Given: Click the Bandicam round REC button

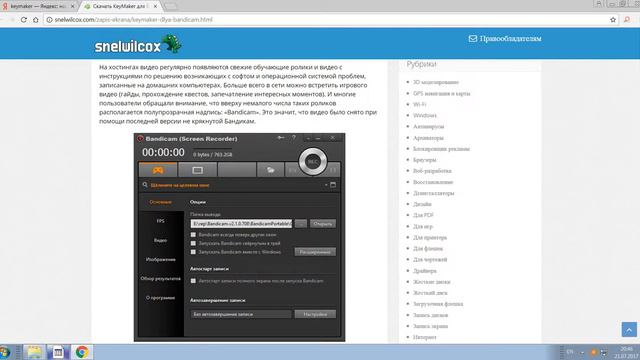Looking at the screenshot, I should pyautogui.click(x=313, y=162).
